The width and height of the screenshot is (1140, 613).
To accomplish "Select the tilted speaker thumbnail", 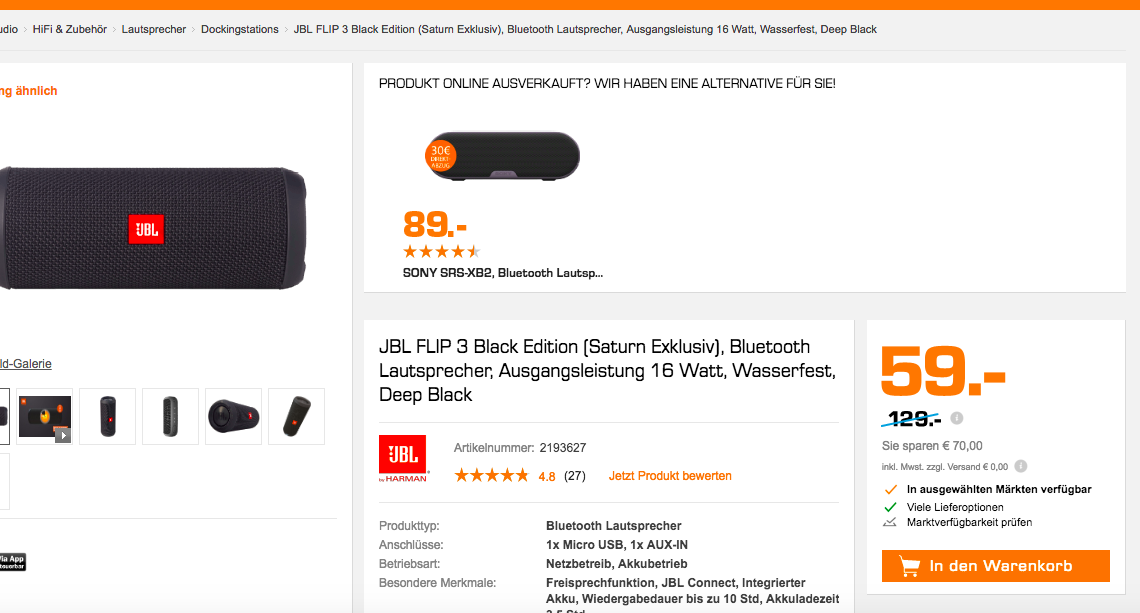I will point(297,416).
